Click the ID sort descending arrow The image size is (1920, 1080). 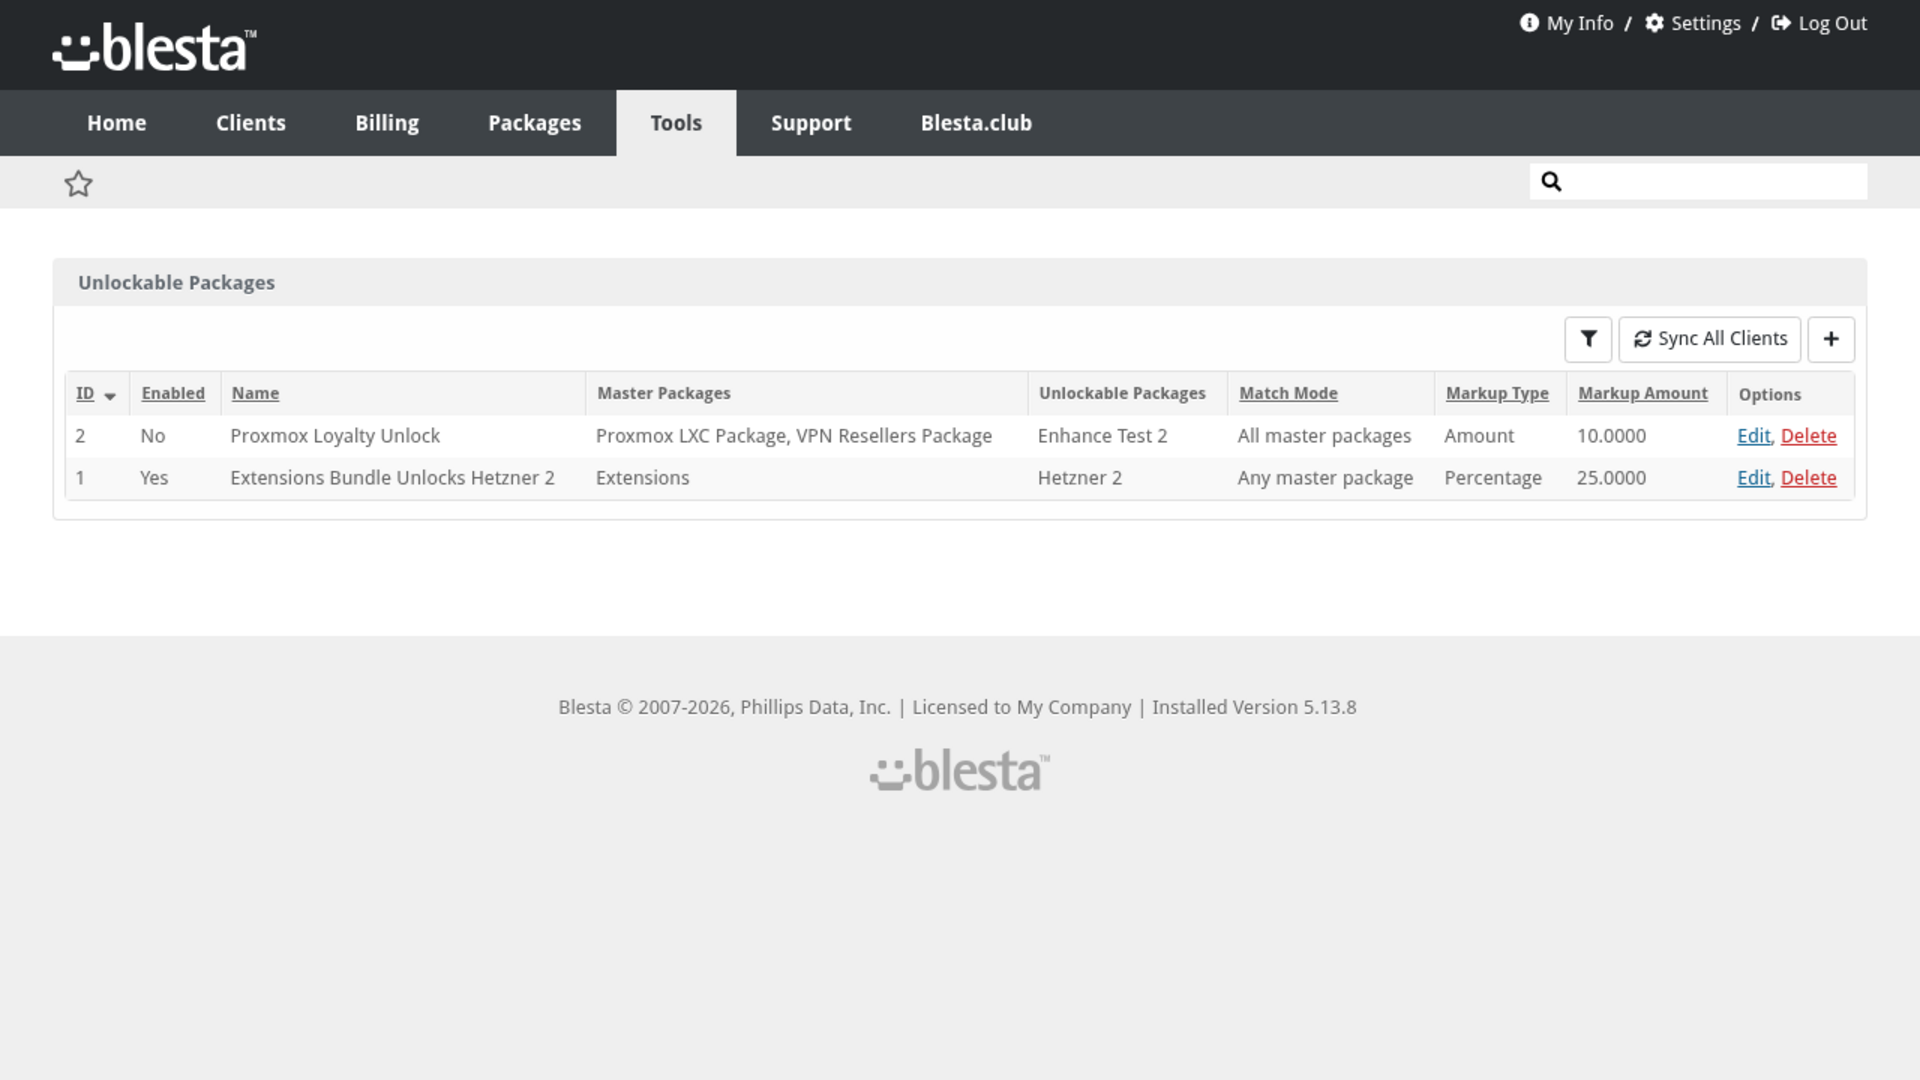(x=110, y=396)
